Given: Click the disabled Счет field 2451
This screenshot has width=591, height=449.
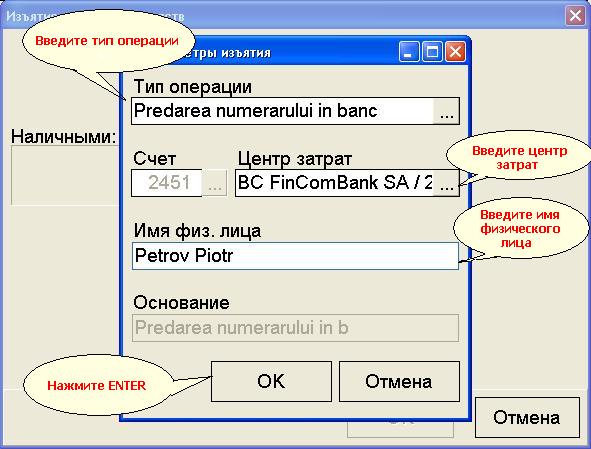Looking at the screenshot, I should point(167,183).
